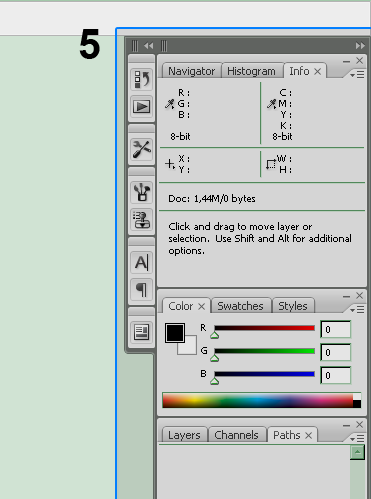Open the Paths panel flyout menu
Viewport: 371px width, 499px height.
[x=357, y=438]
